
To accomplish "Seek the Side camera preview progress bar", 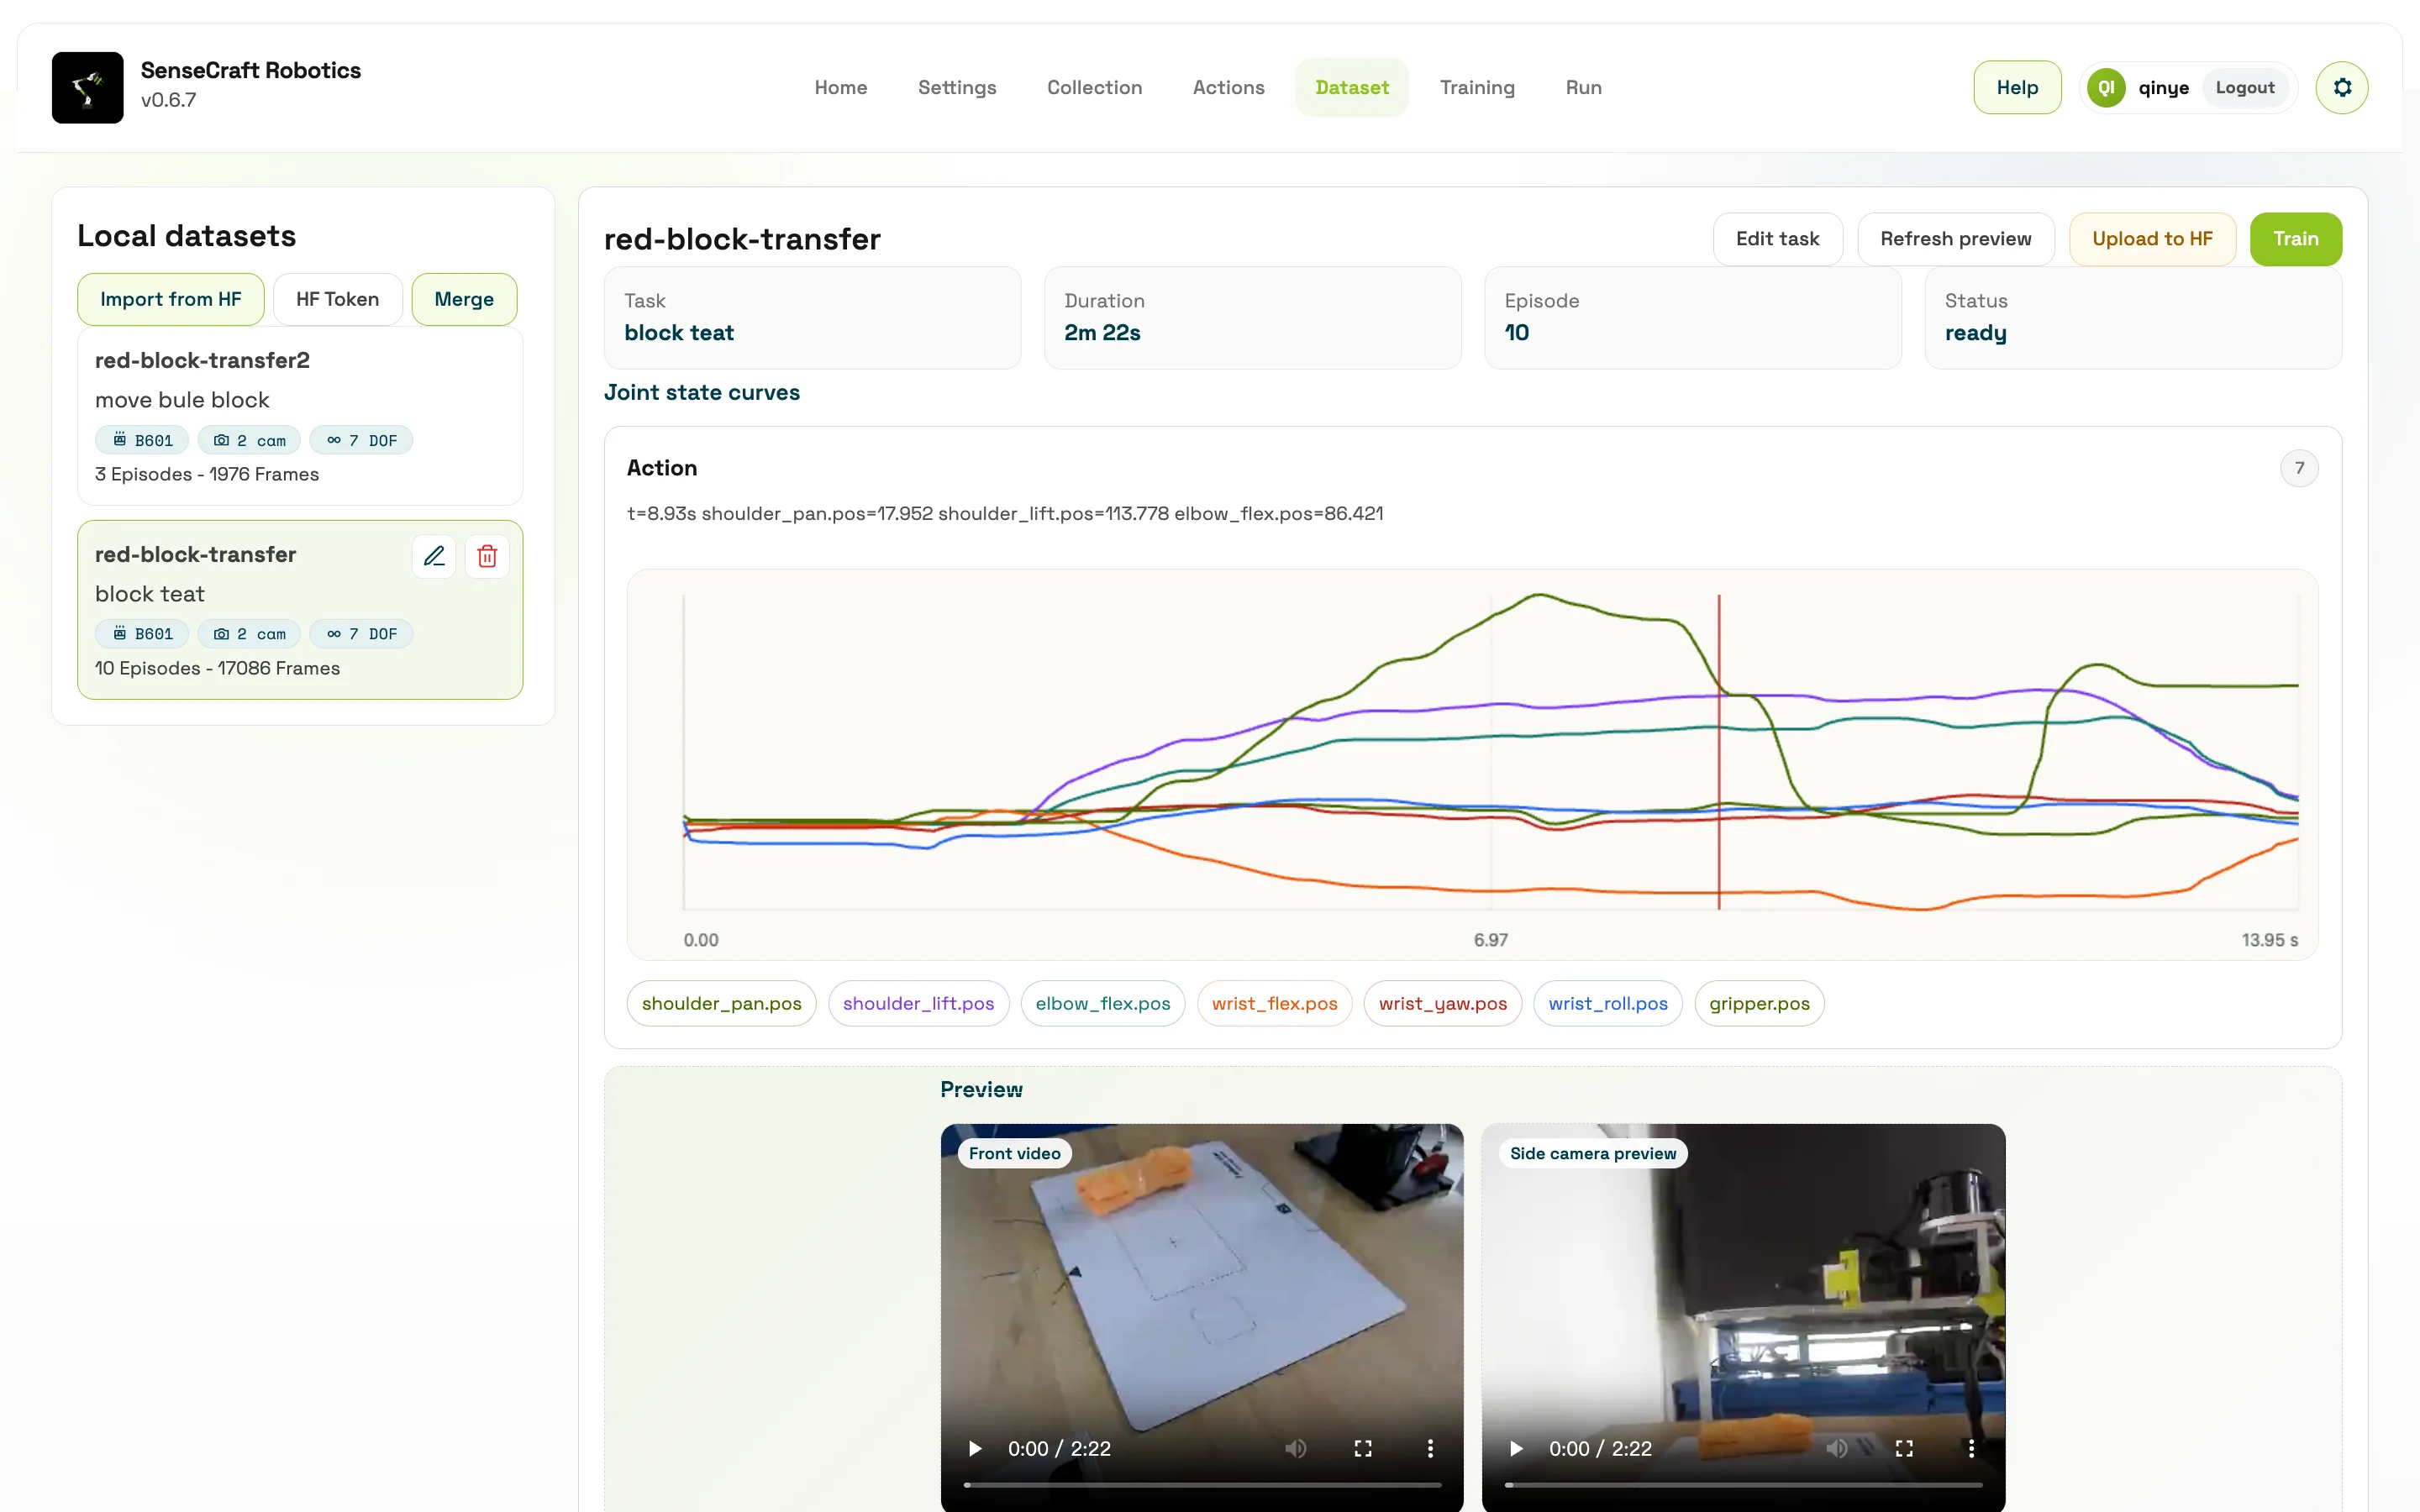I will click(1743, 1485).
